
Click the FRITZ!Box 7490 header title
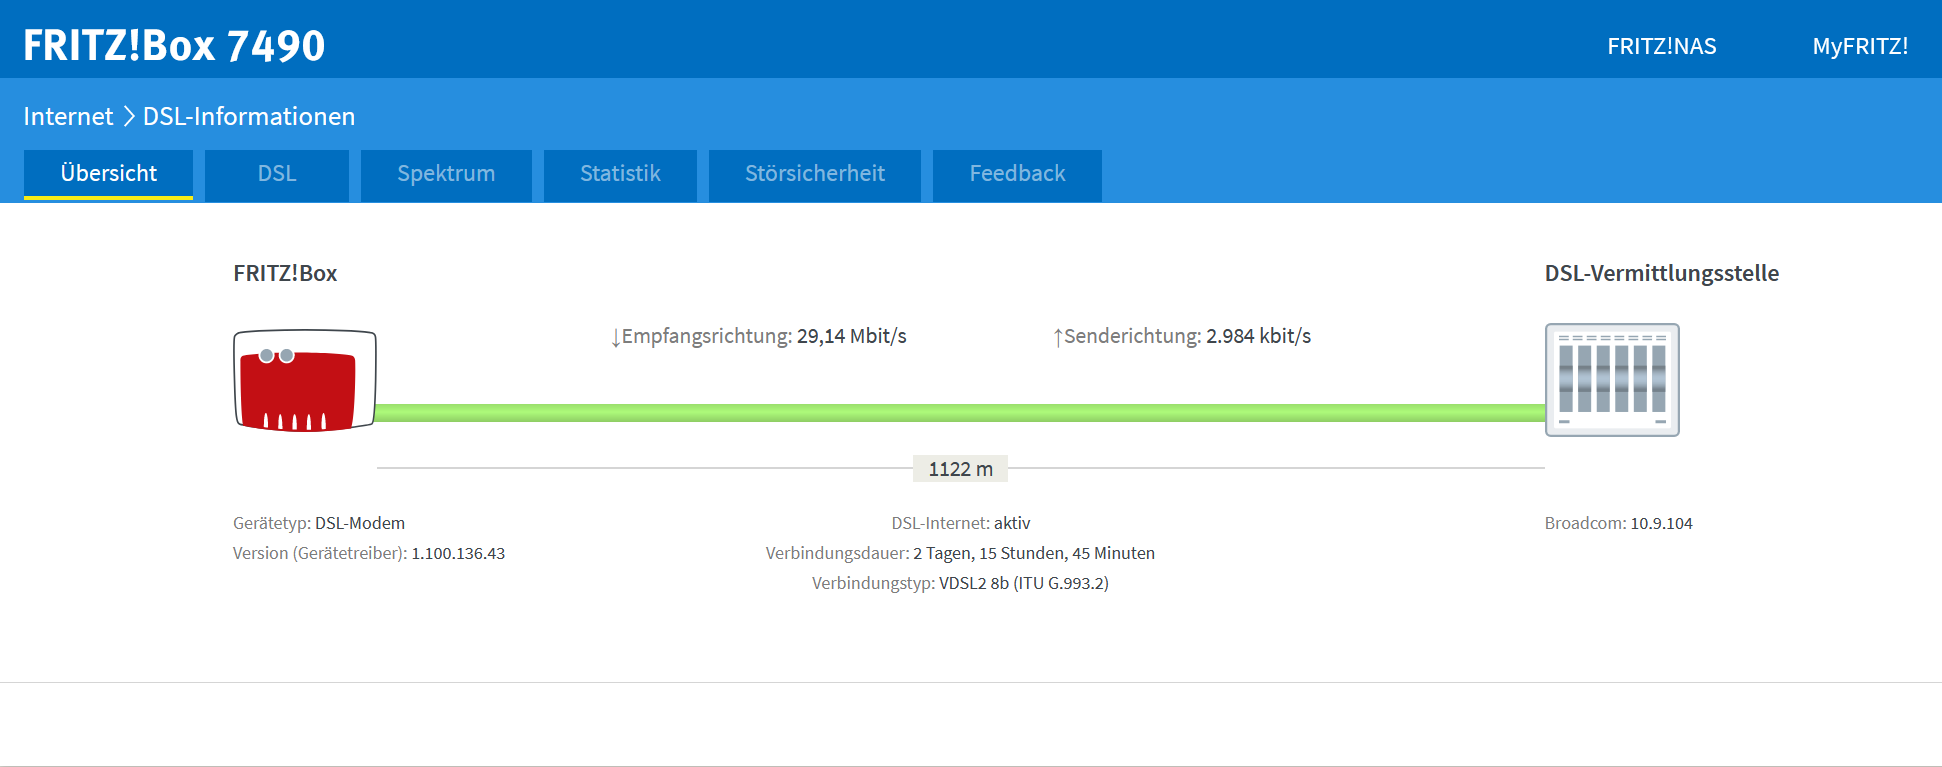point(174,46)
